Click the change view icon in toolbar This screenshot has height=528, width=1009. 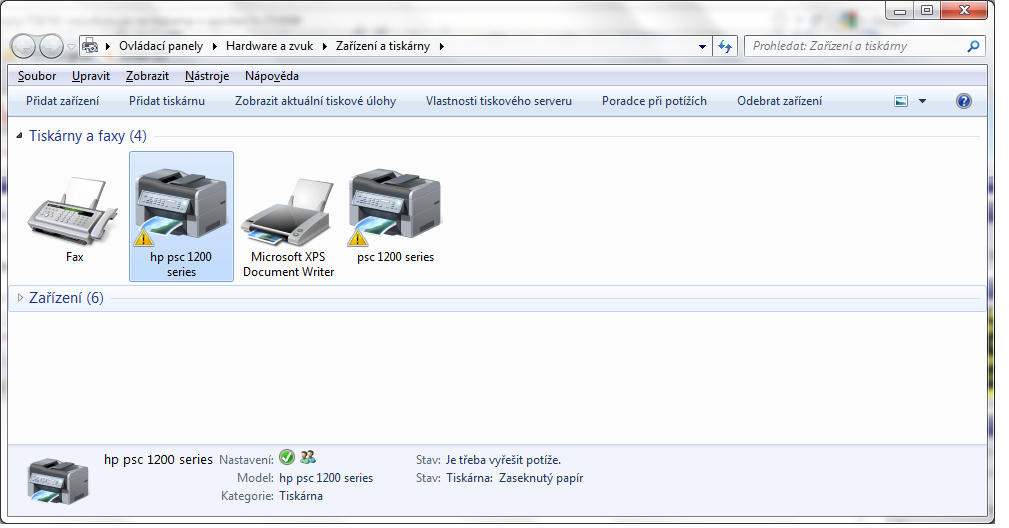[901, 101]
